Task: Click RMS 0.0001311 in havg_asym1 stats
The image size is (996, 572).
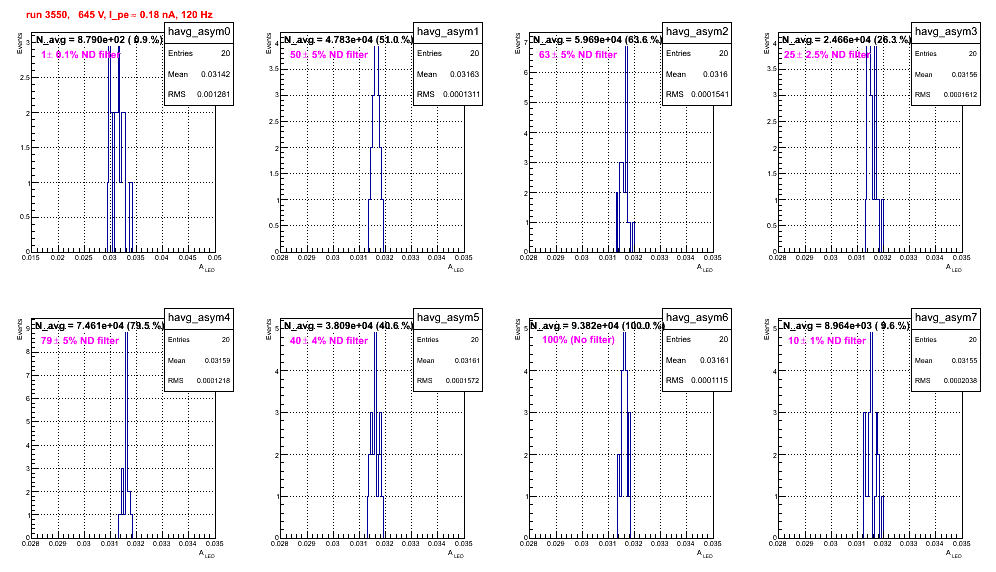Action: (448, 94)
